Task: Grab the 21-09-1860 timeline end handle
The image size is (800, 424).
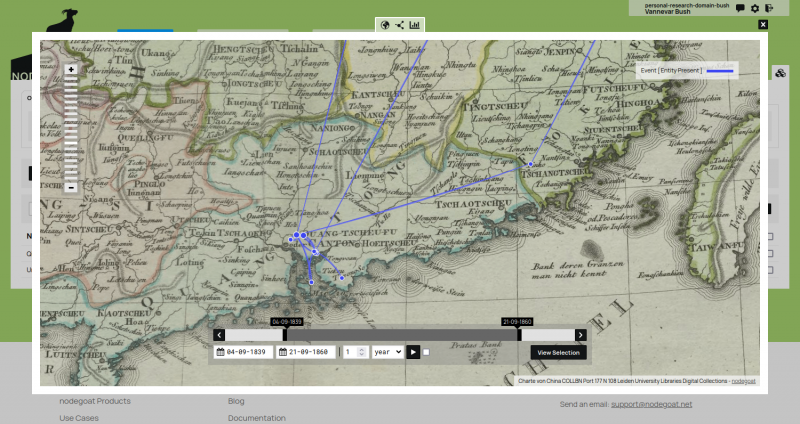Action: 519,335
